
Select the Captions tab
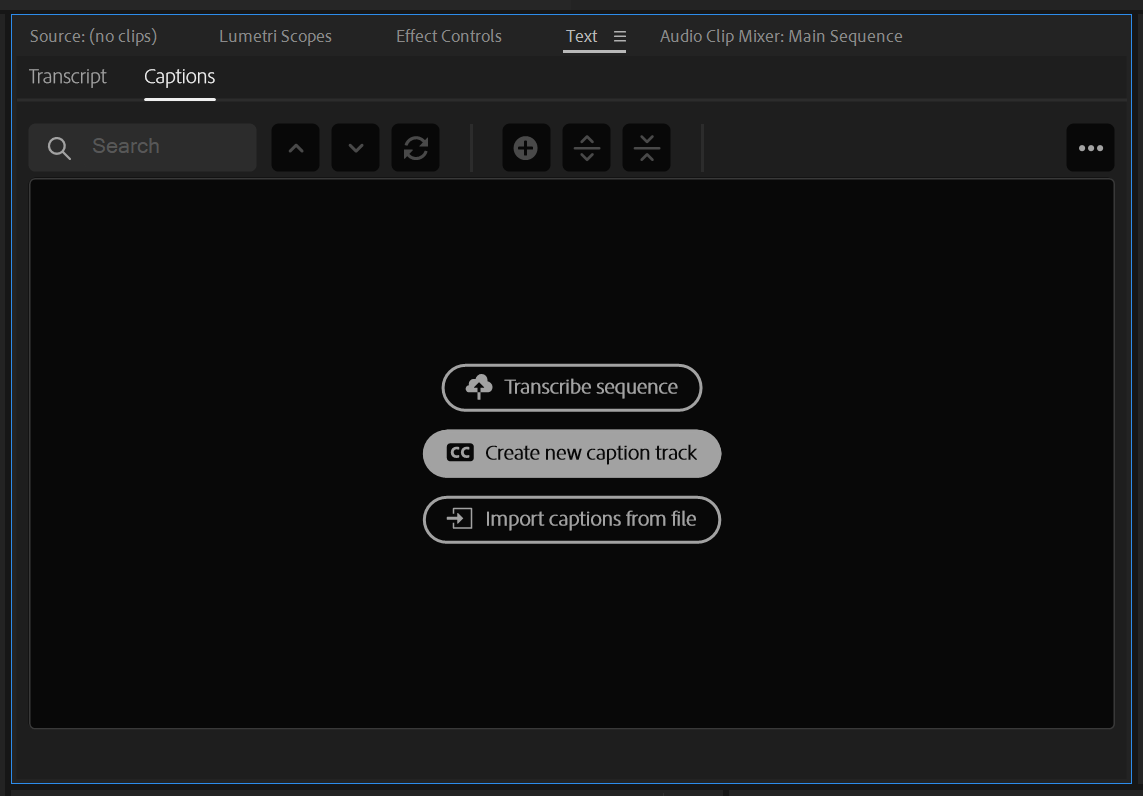tap(180, 77)
